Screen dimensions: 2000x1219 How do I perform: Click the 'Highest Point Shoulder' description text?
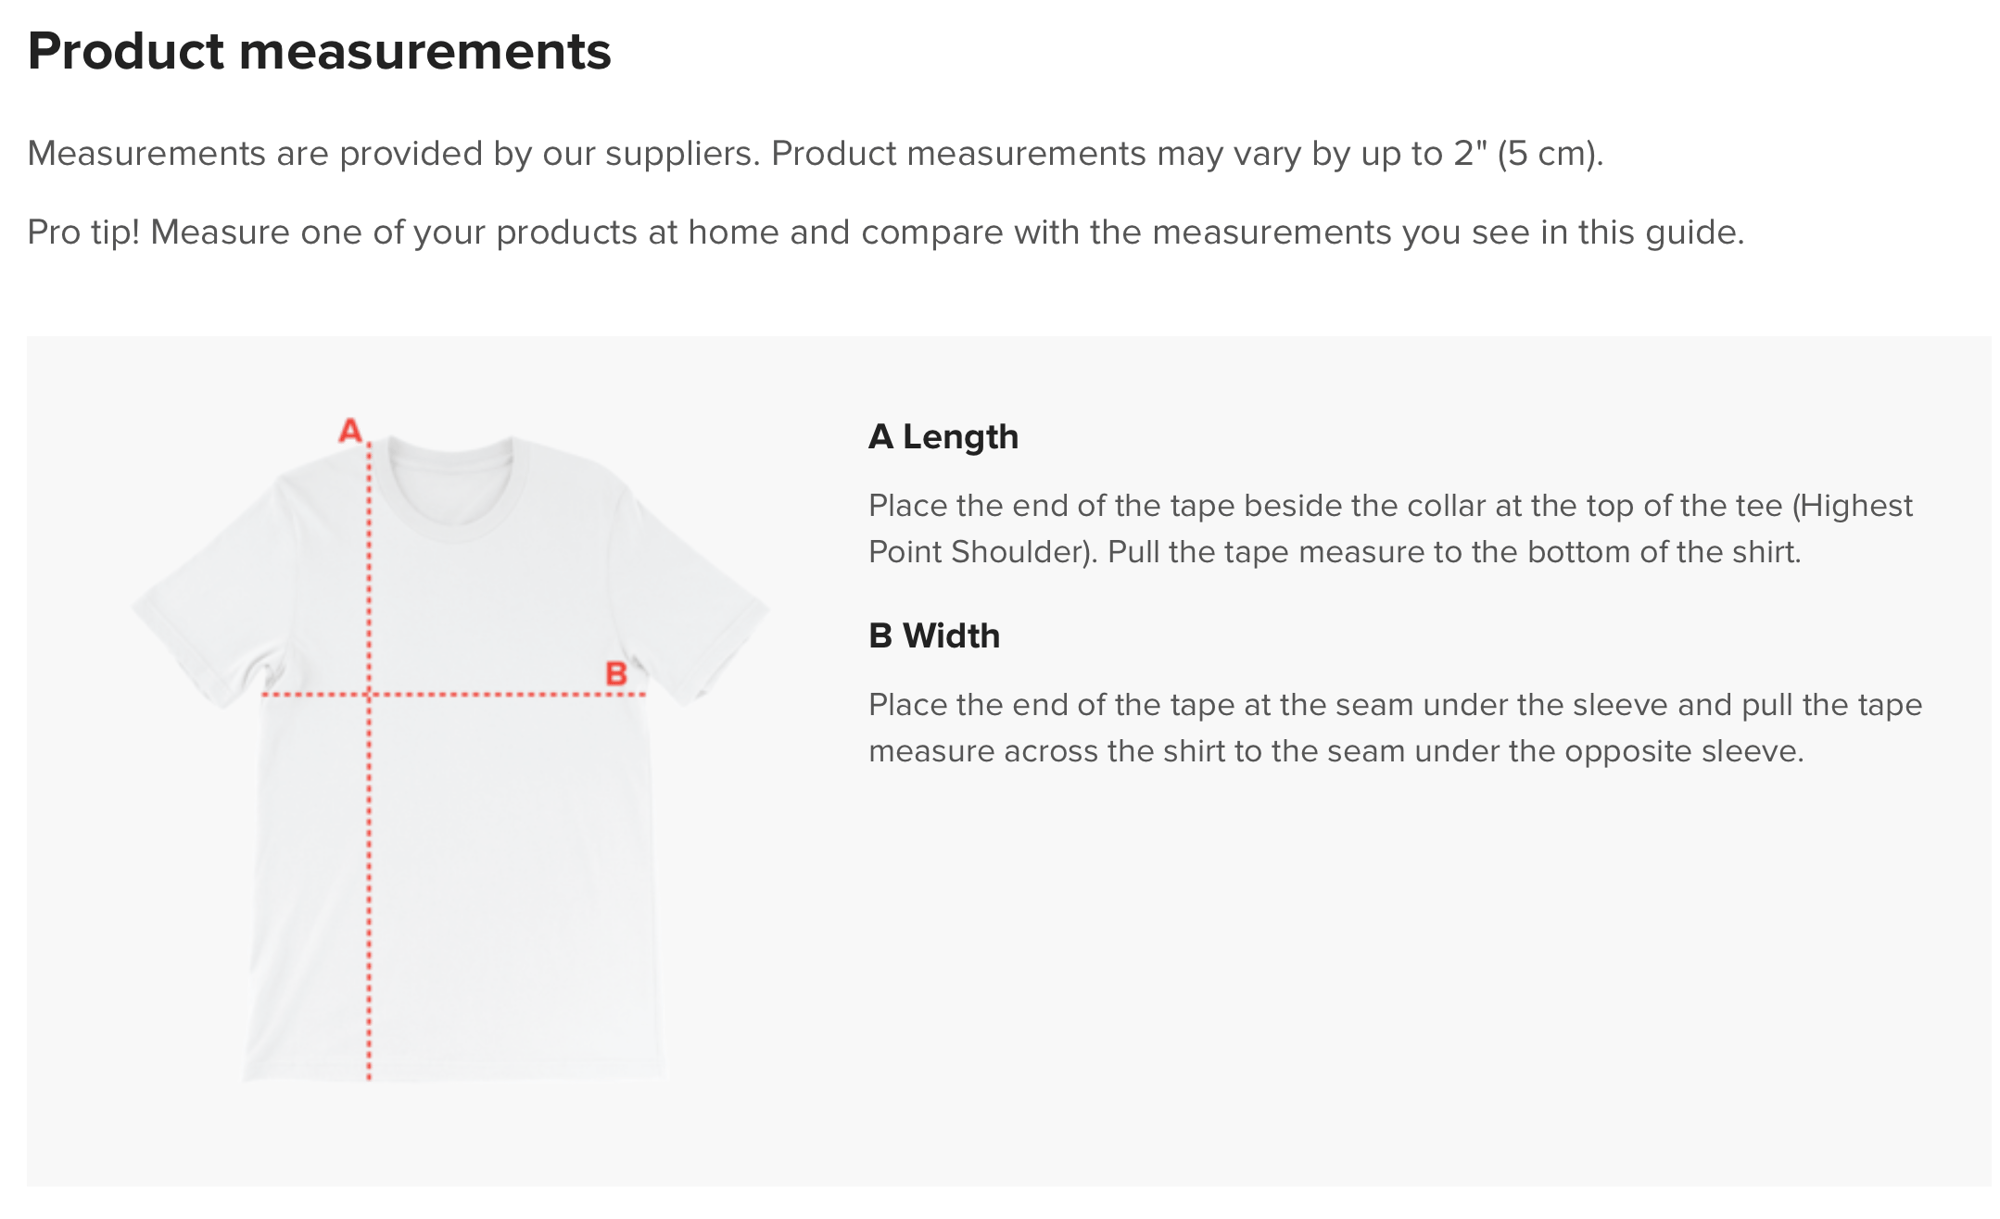tap(1390, 528)
